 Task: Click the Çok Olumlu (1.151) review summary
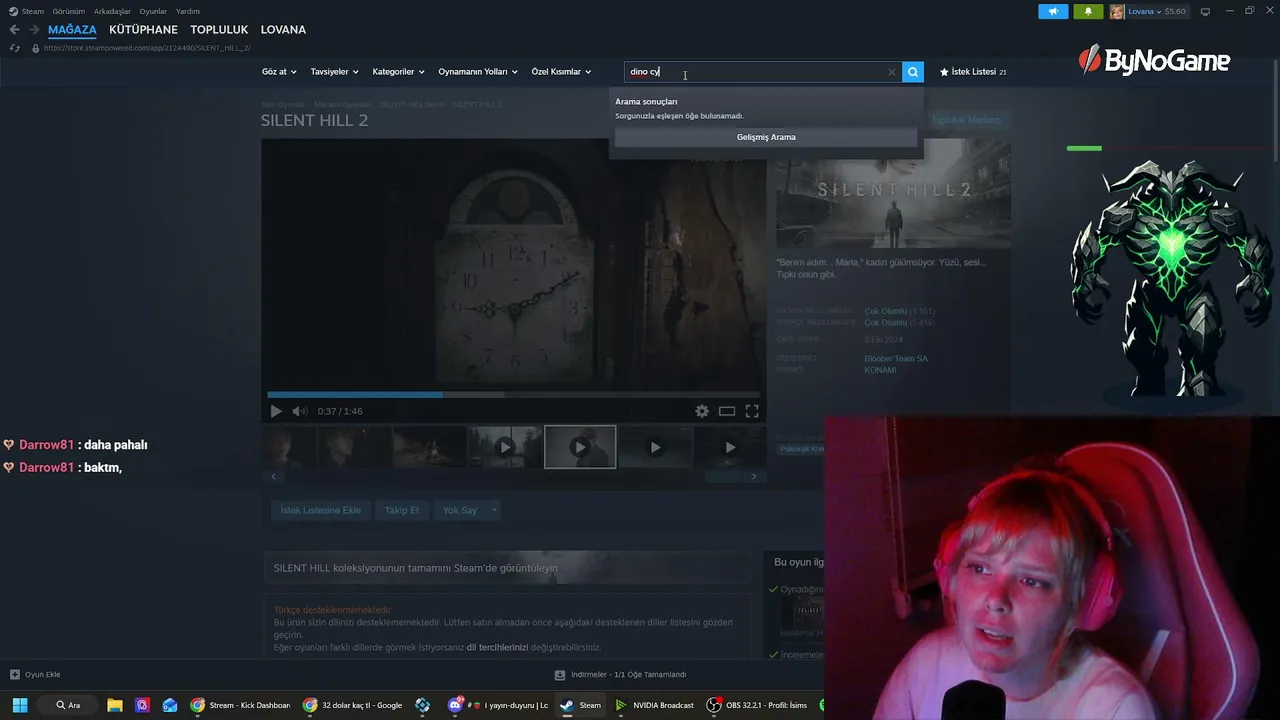pos(899,311)
